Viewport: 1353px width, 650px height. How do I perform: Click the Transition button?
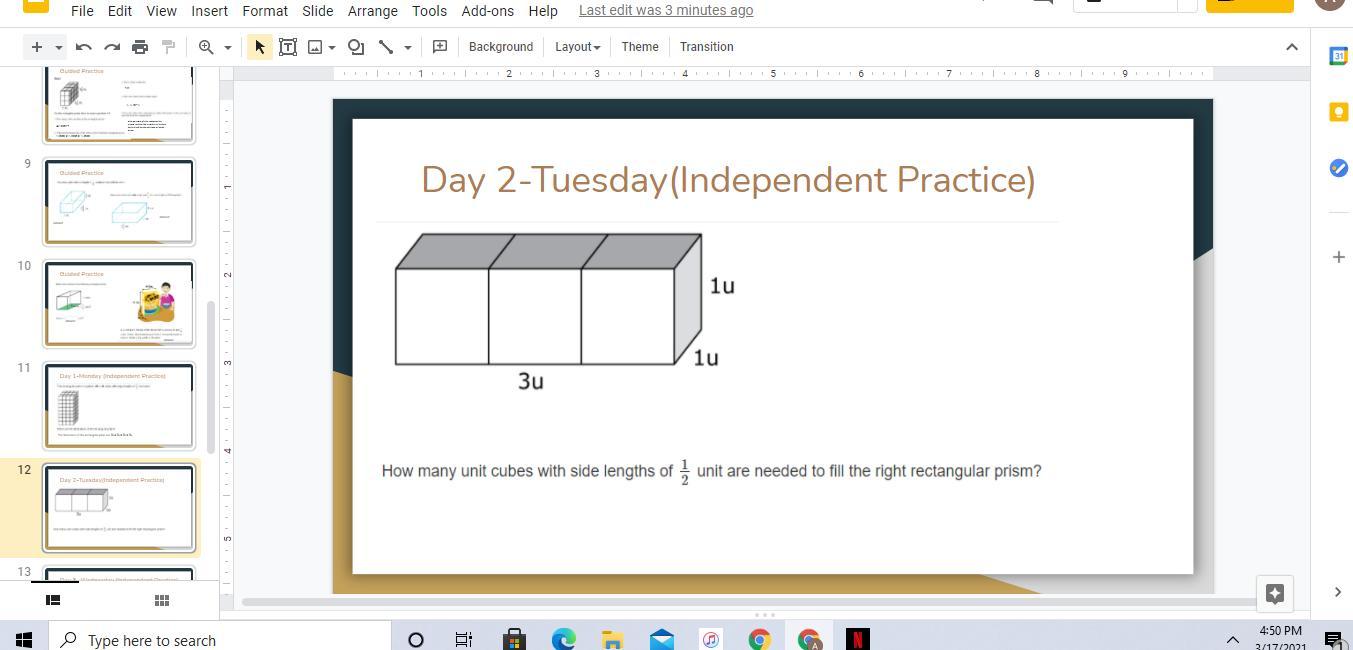tap(707, 47)
